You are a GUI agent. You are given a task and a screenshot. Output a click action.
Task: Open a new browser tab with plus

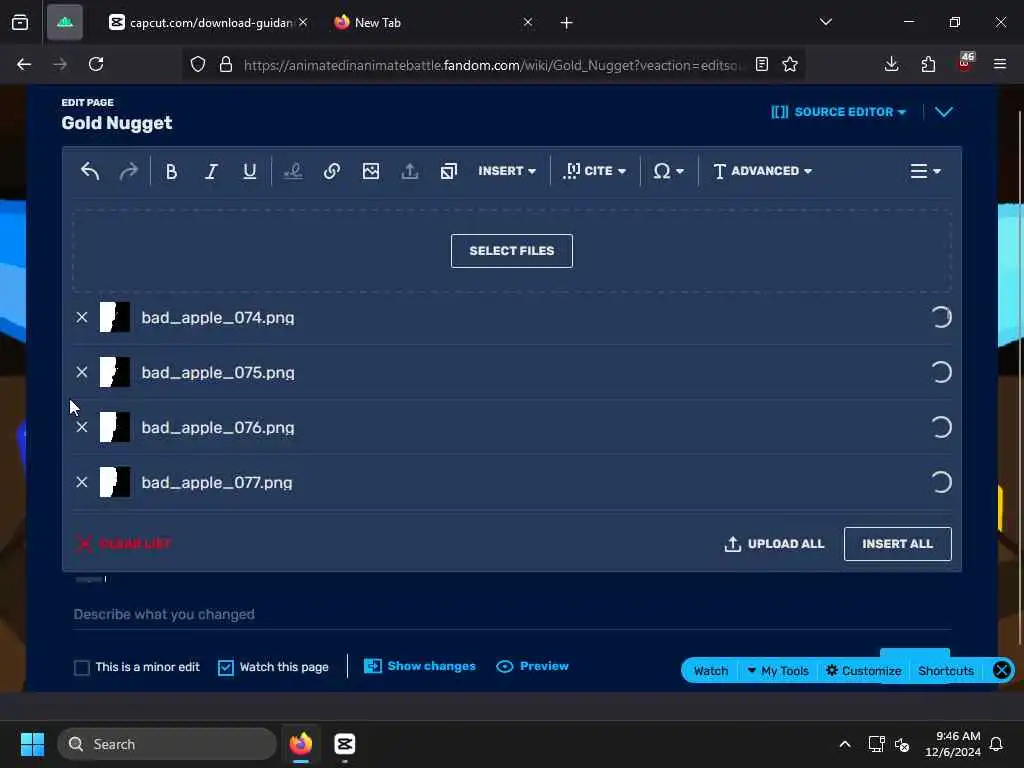[x=566, y=23]
